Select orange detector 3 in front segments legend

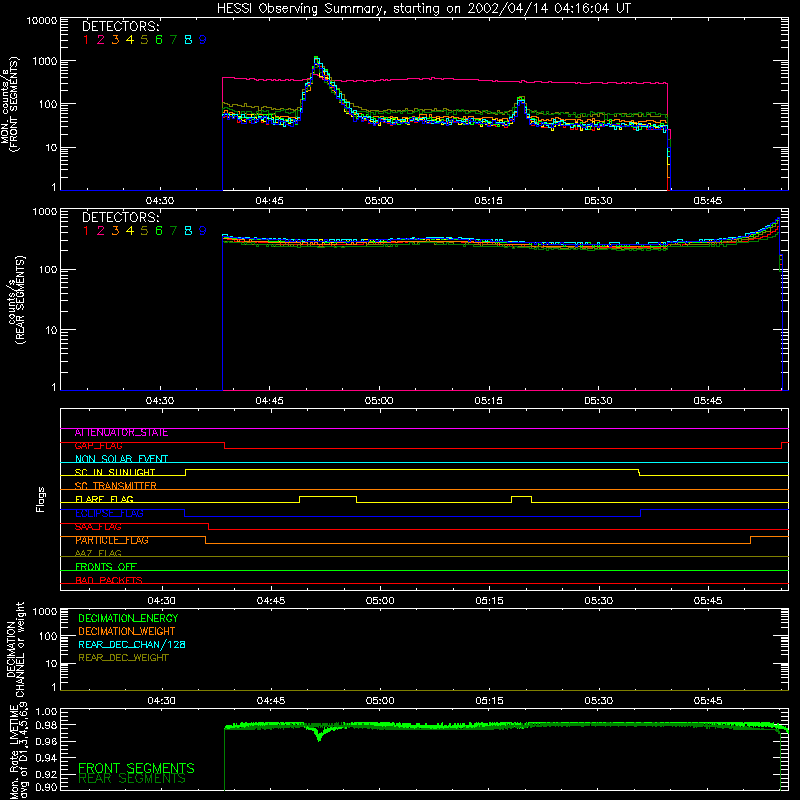coord(115,40)
